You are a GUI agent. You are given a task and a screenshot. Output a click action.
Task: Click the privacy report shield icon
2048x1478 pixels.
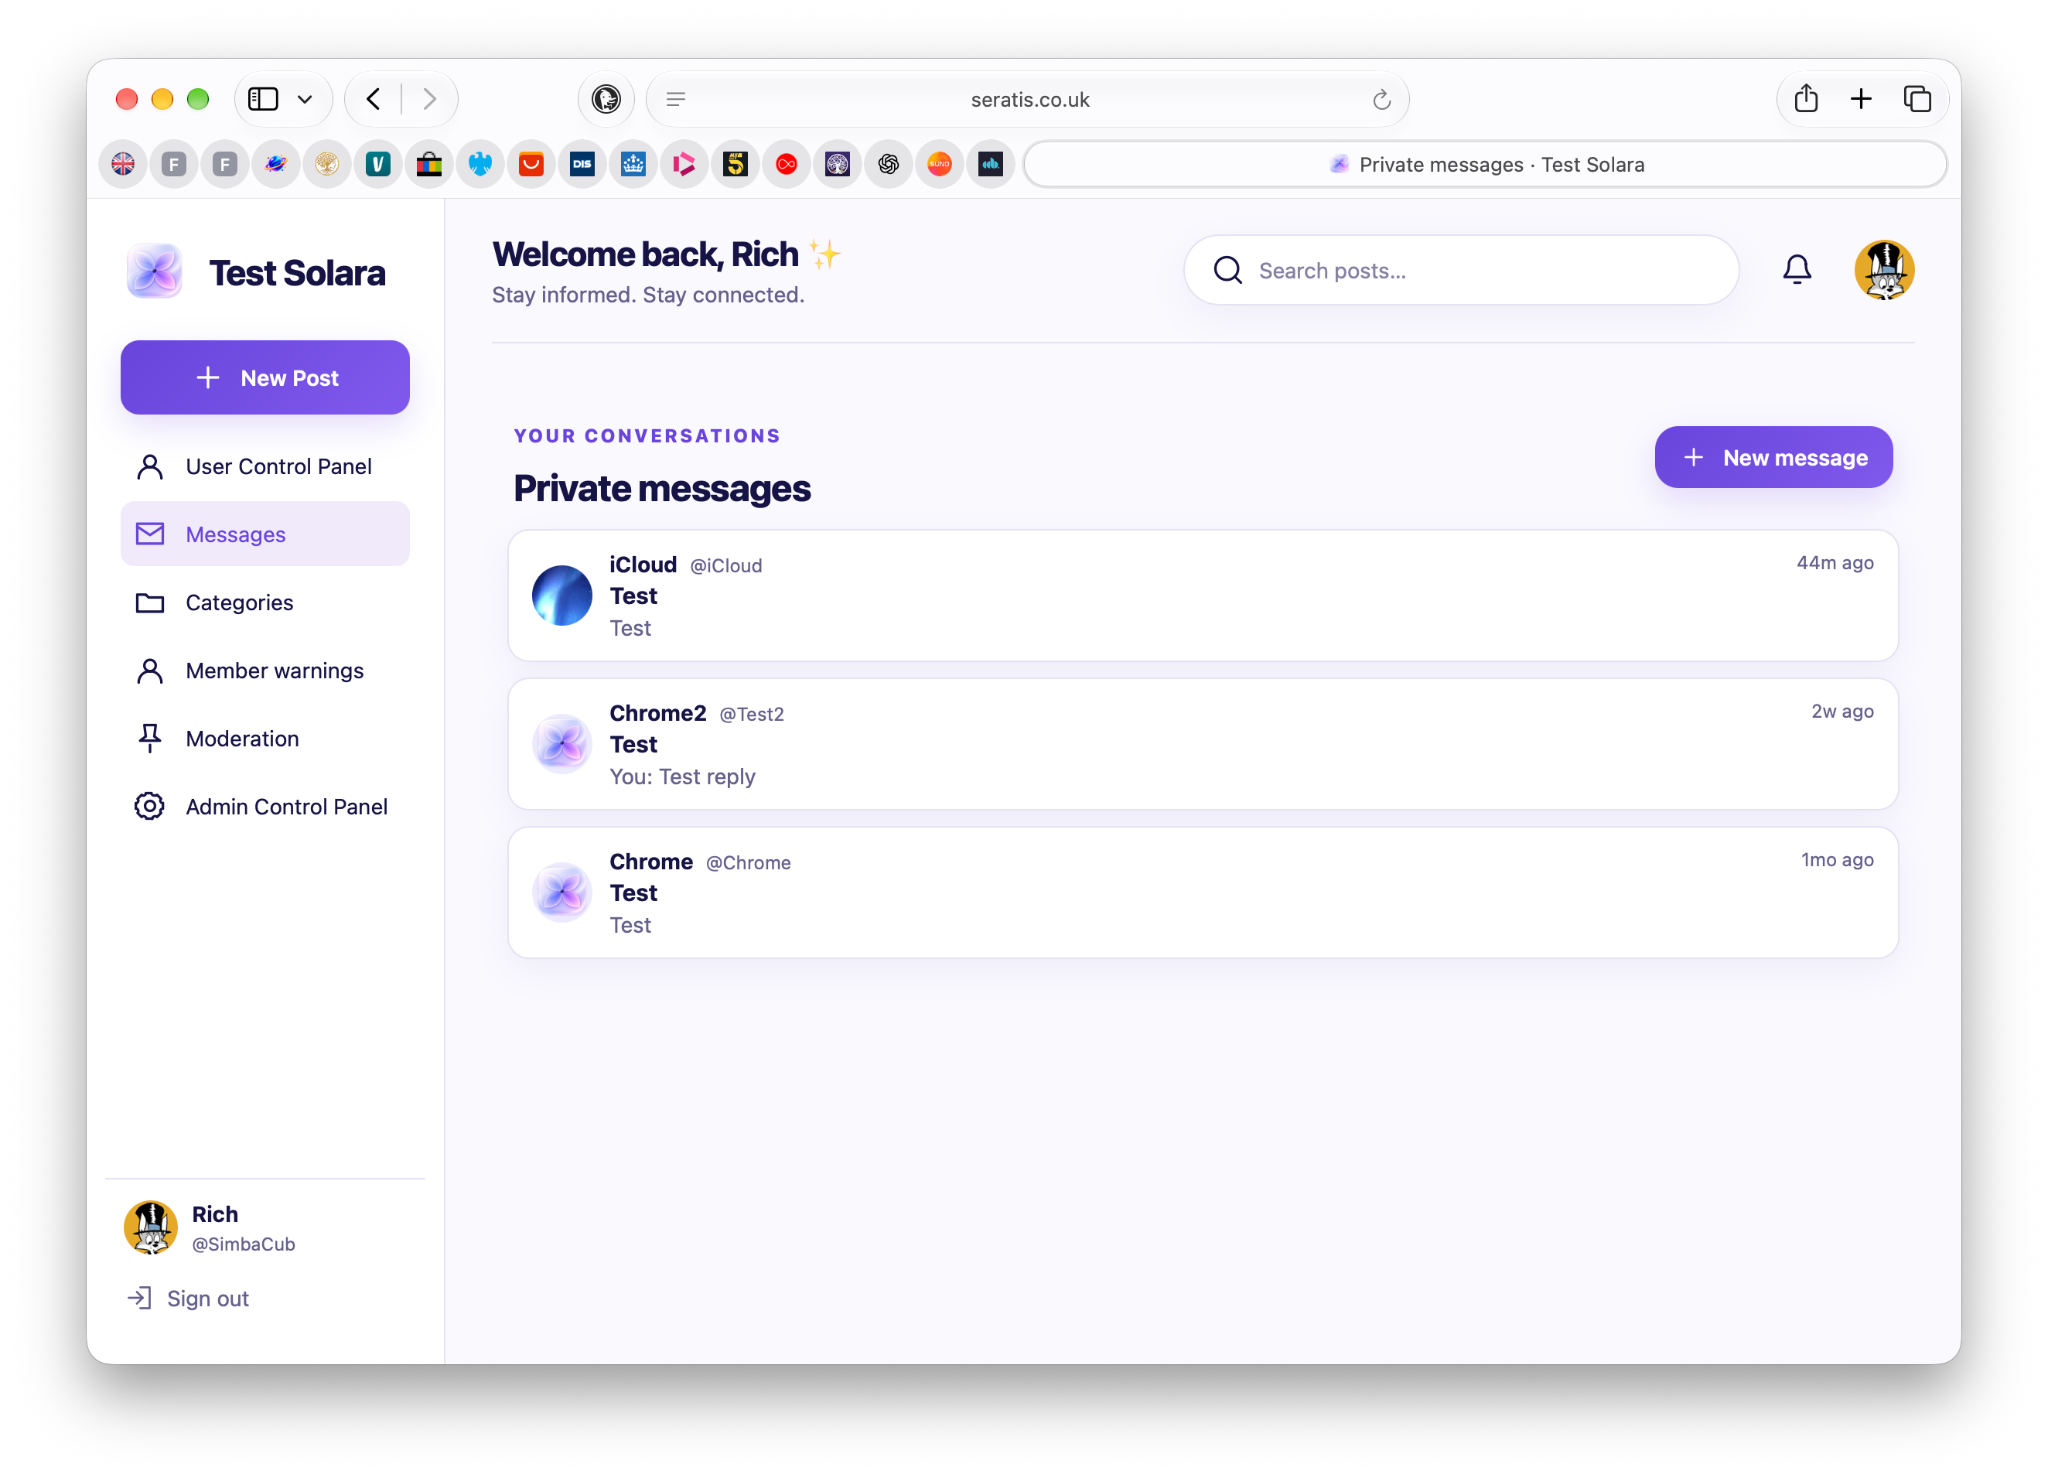pos(606,99)
